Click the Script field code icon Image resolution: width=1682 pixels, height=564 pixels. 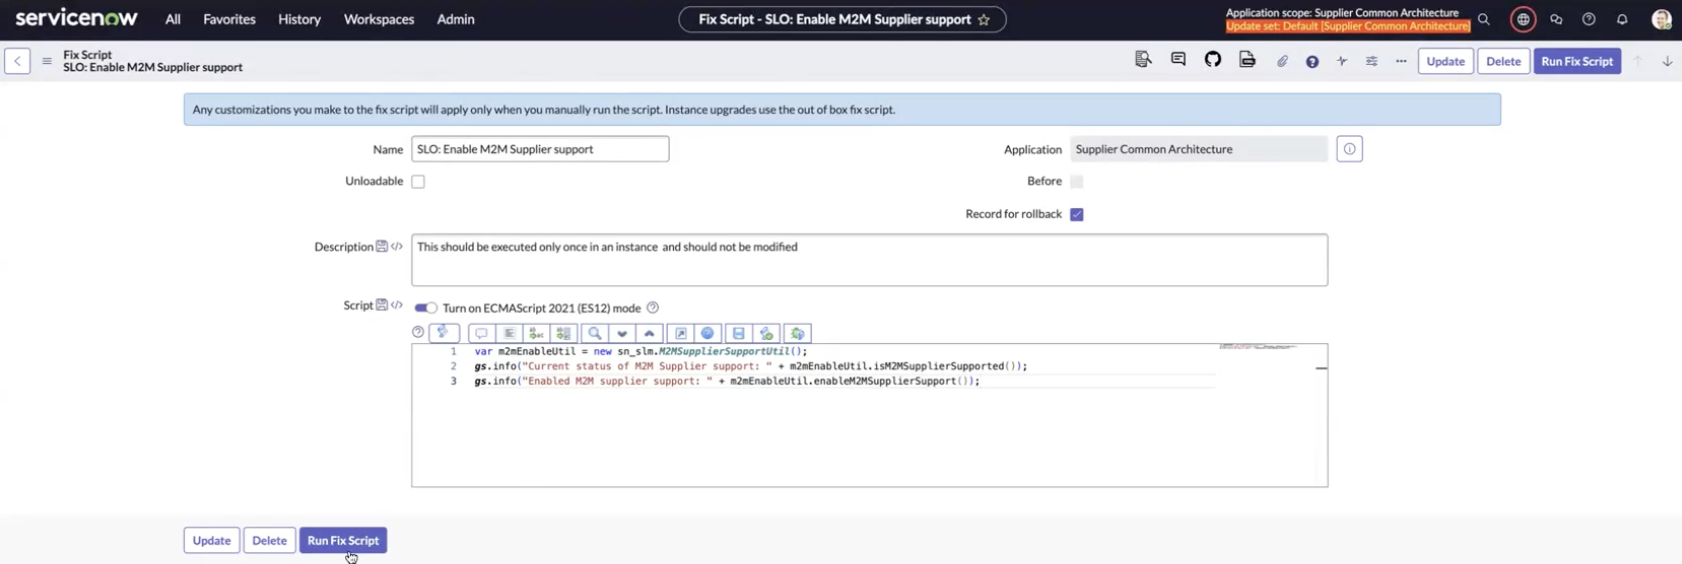click(397, 305)
